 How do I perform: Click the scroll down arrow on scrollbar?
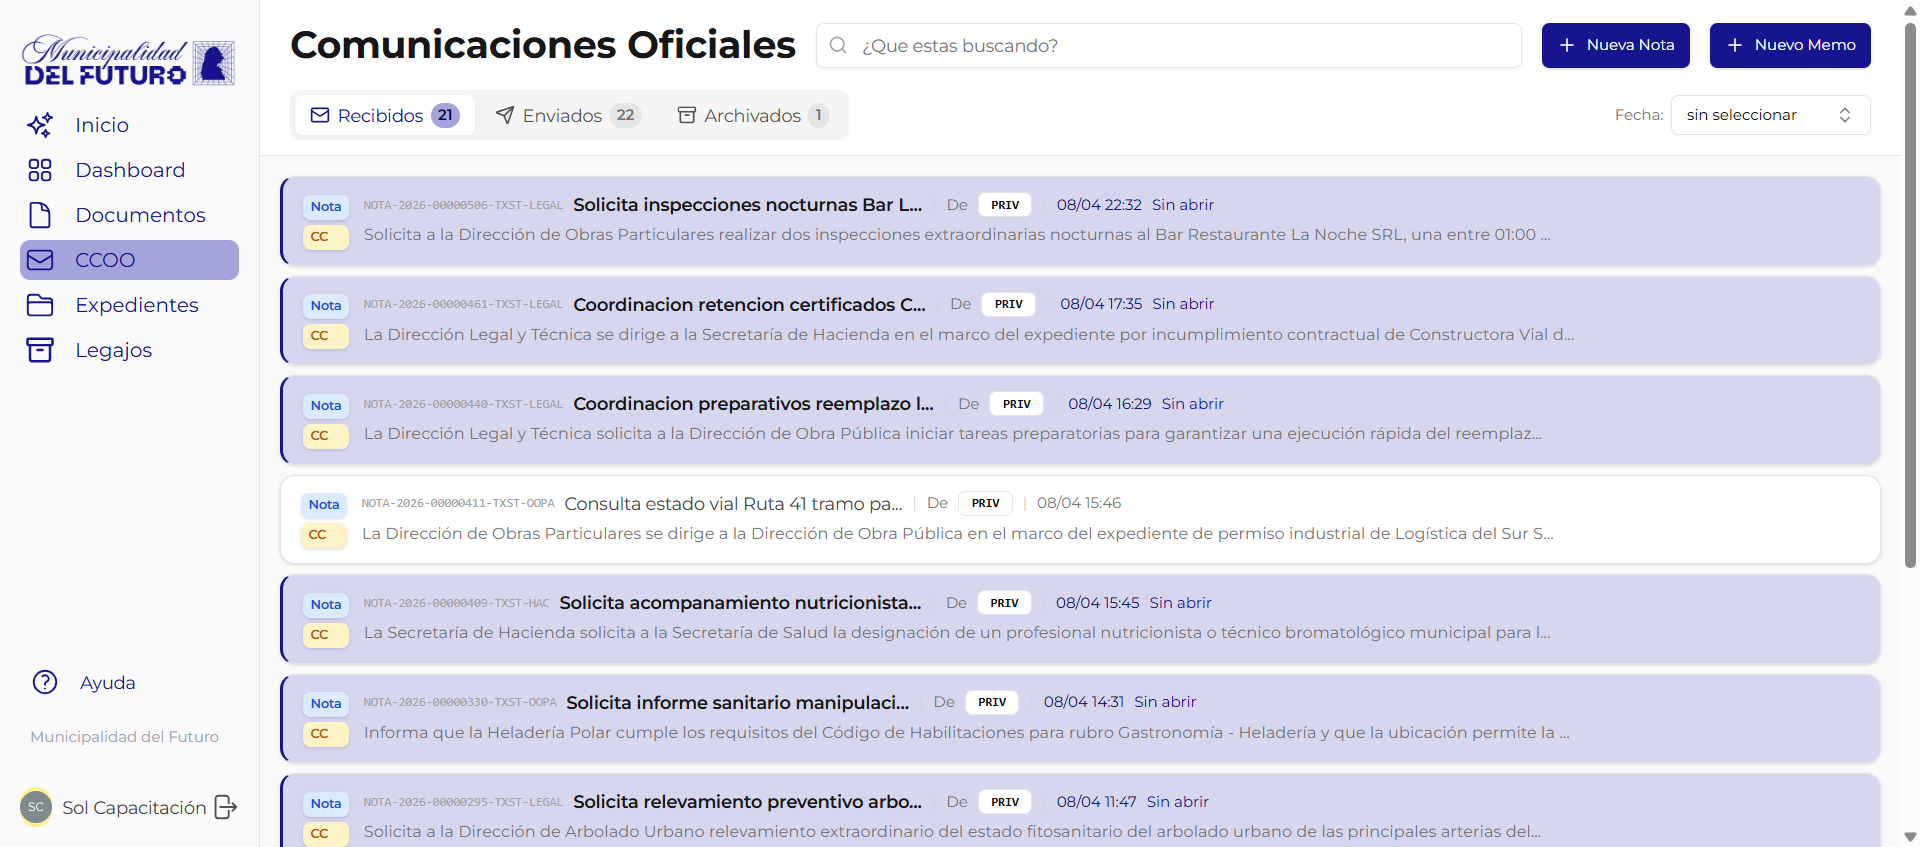point(1910,837)
